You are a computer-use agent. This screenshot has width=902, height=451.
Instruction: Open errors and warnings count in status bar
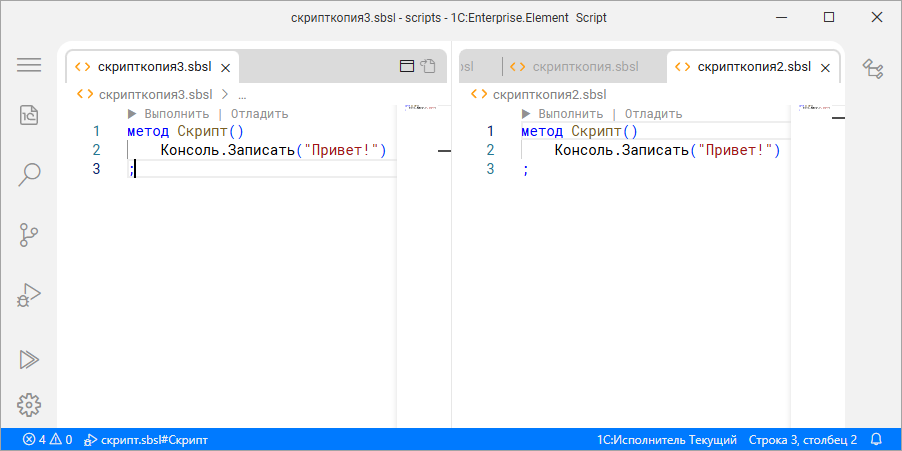(x=47, y=439)
